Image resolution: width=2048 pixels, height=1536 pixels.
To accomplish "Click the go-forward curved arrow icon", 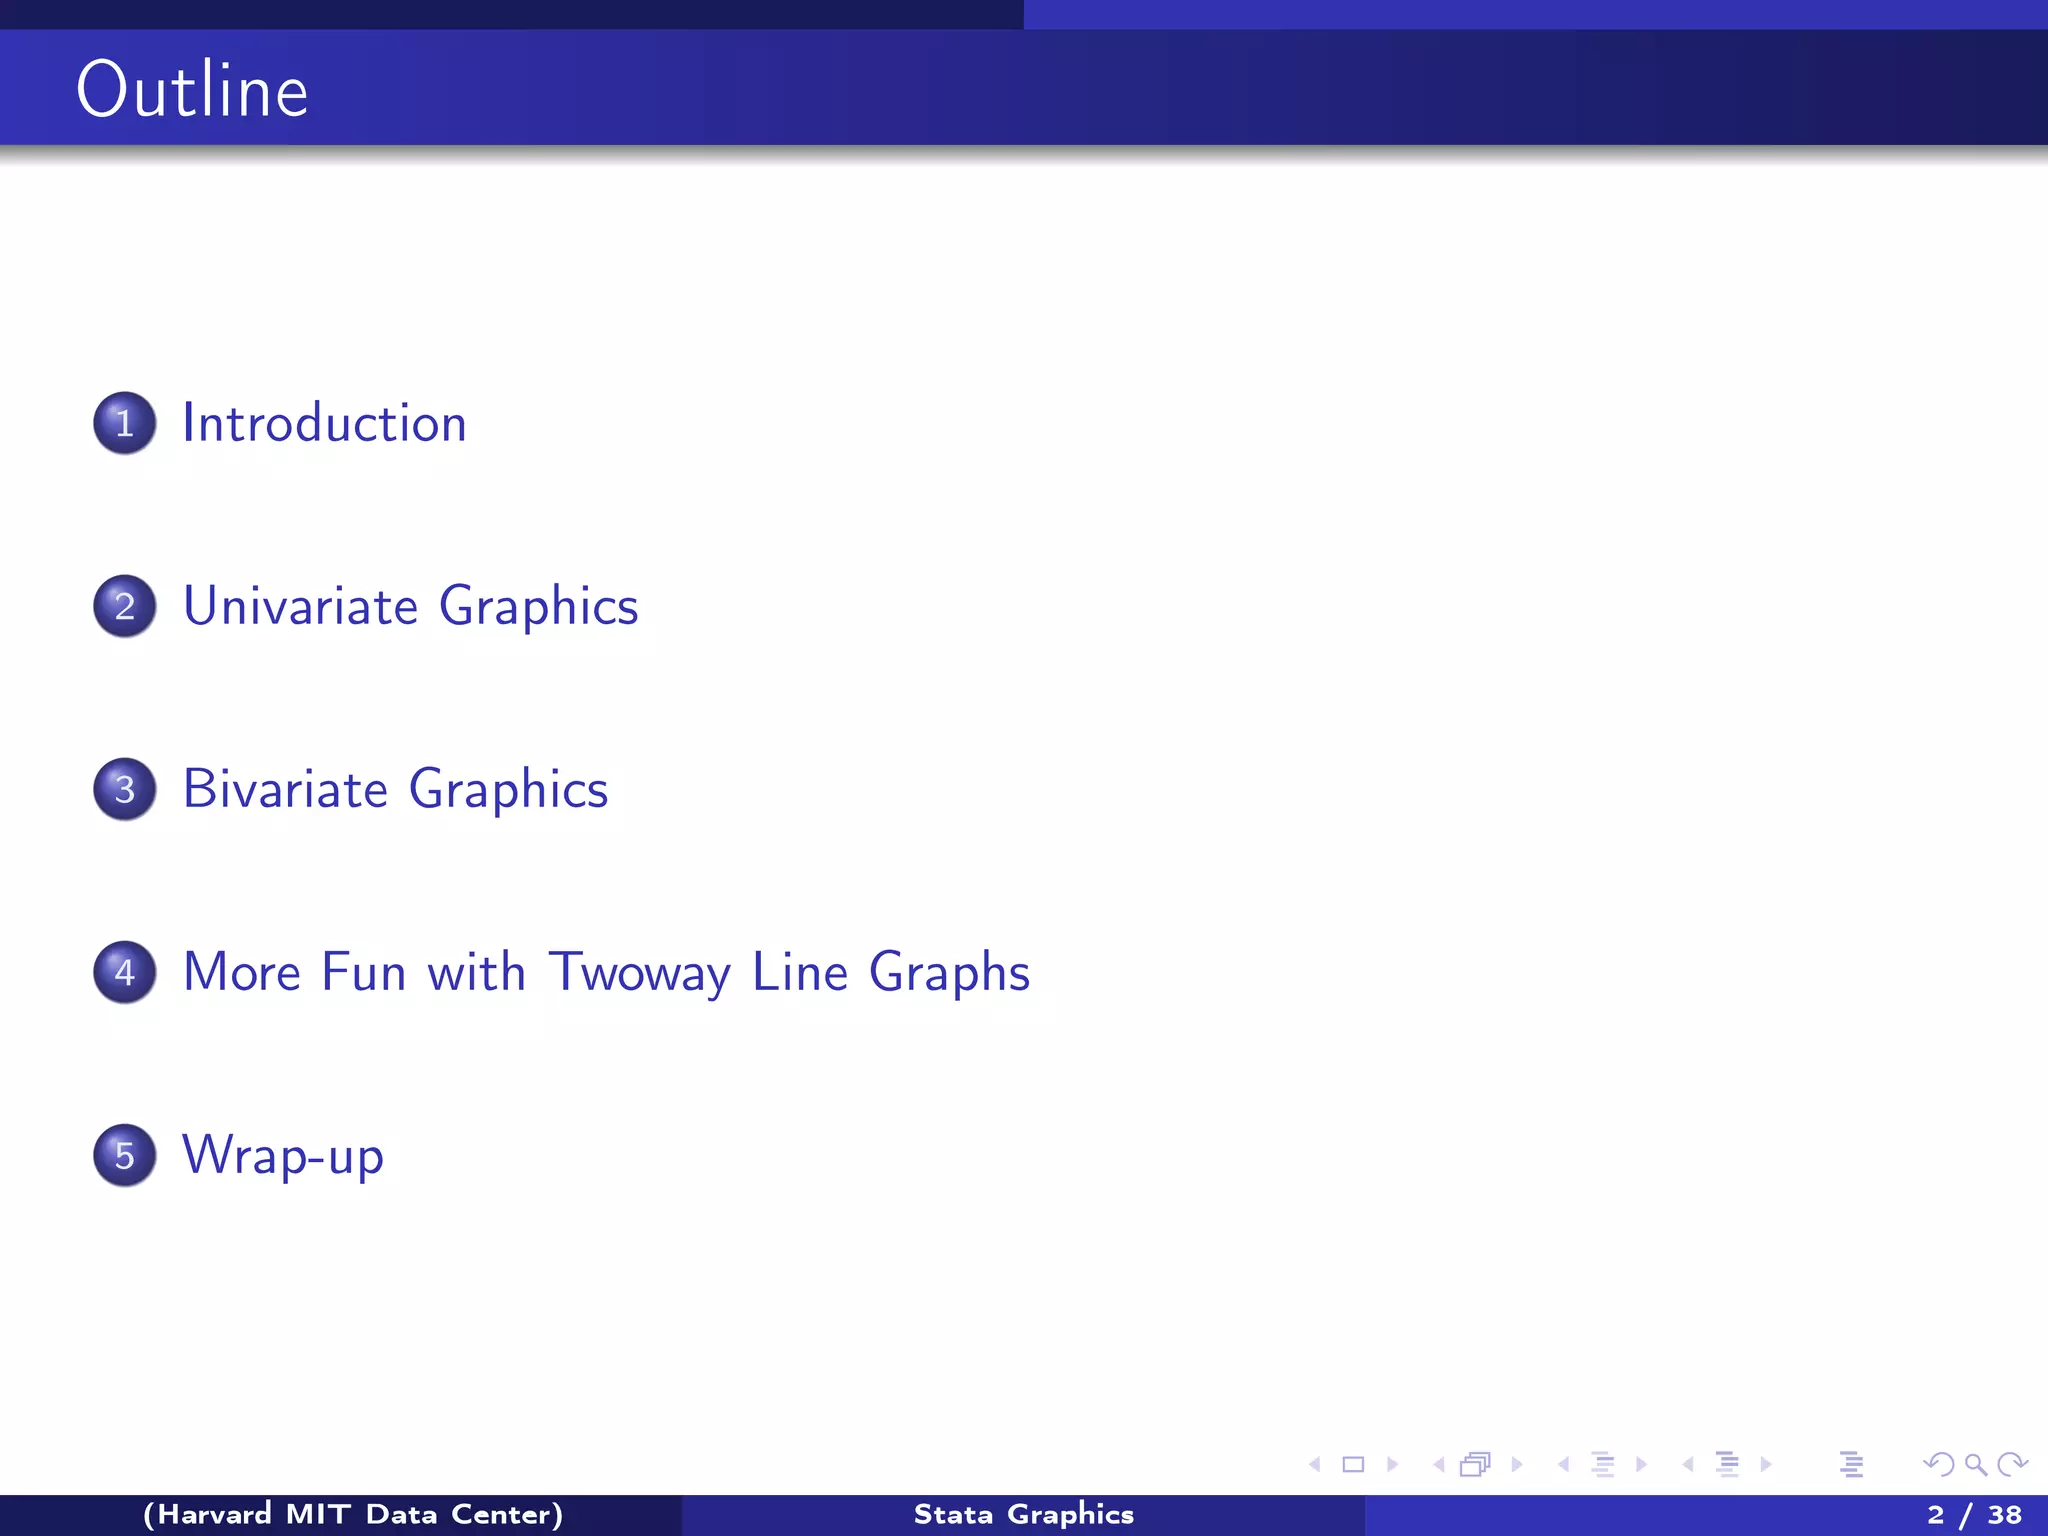I will tap(2012, 1464).
